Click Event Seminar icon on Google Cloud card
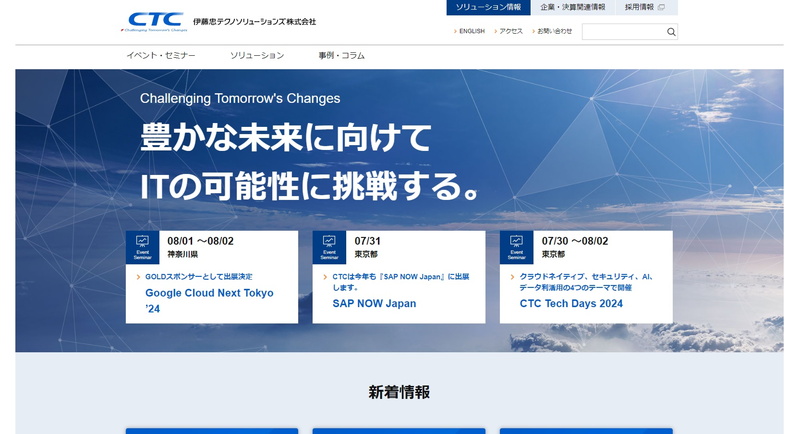The image size is (800, 434). [142, 247]
